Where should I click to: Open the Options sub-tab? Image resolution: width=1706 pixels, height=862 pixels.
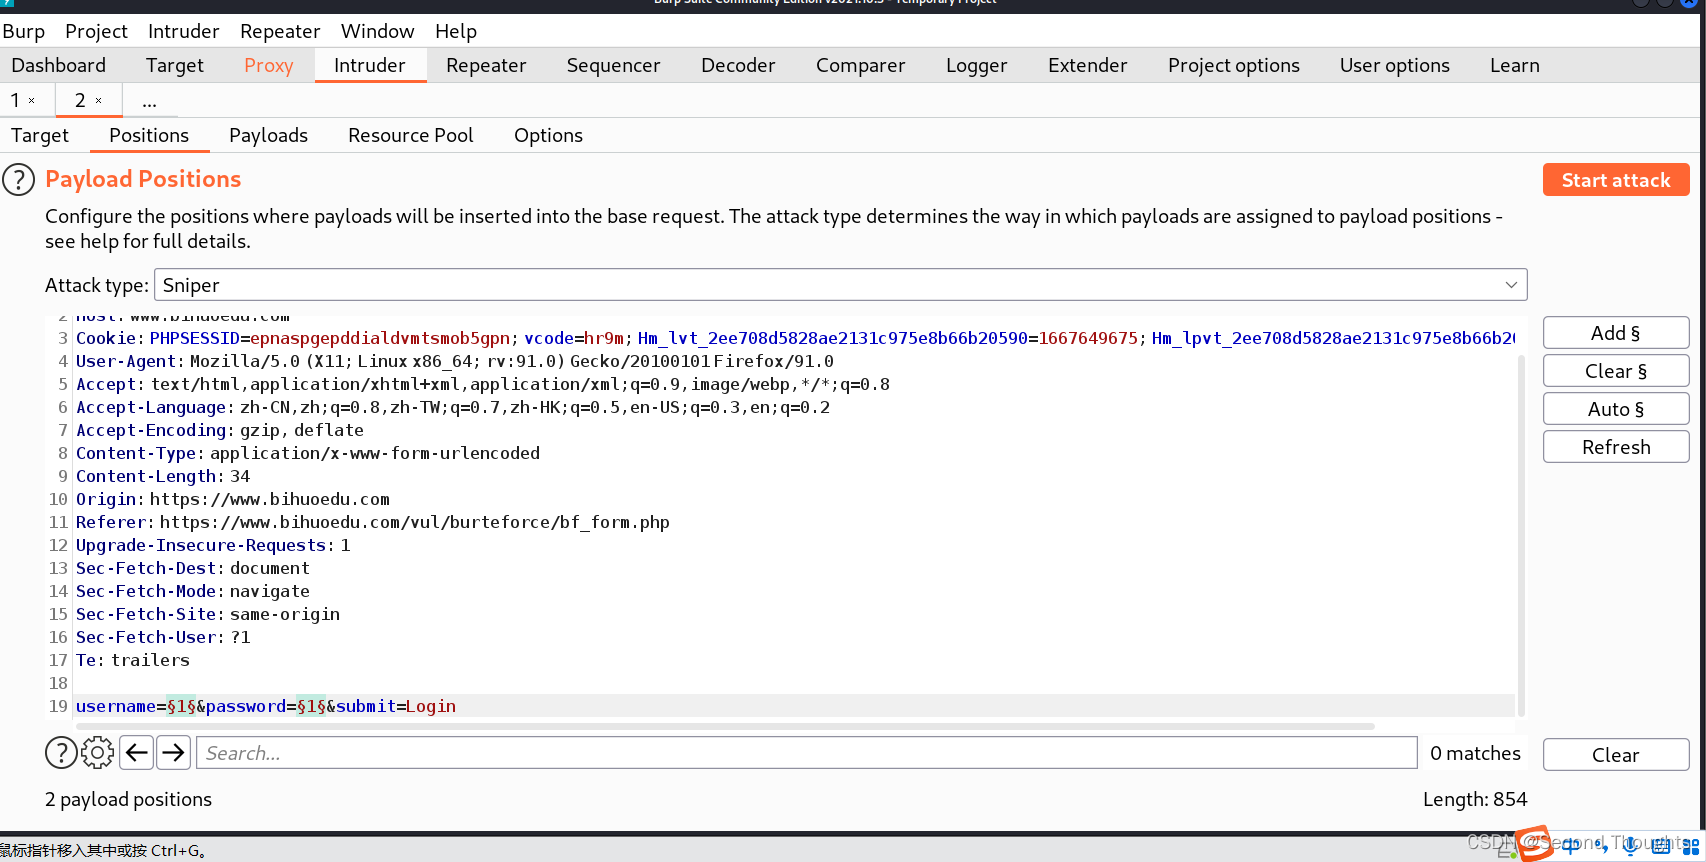coord(548,135)
